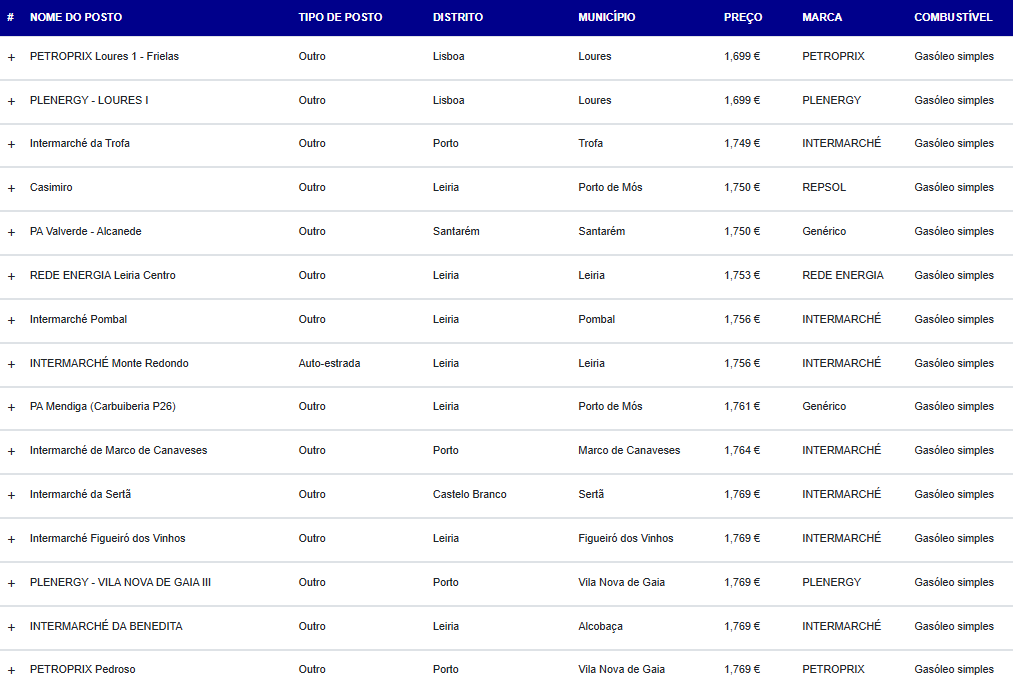Sort by PREÇO column header
The height and width of the screenshot is (690, 1013).
(743, 17)
